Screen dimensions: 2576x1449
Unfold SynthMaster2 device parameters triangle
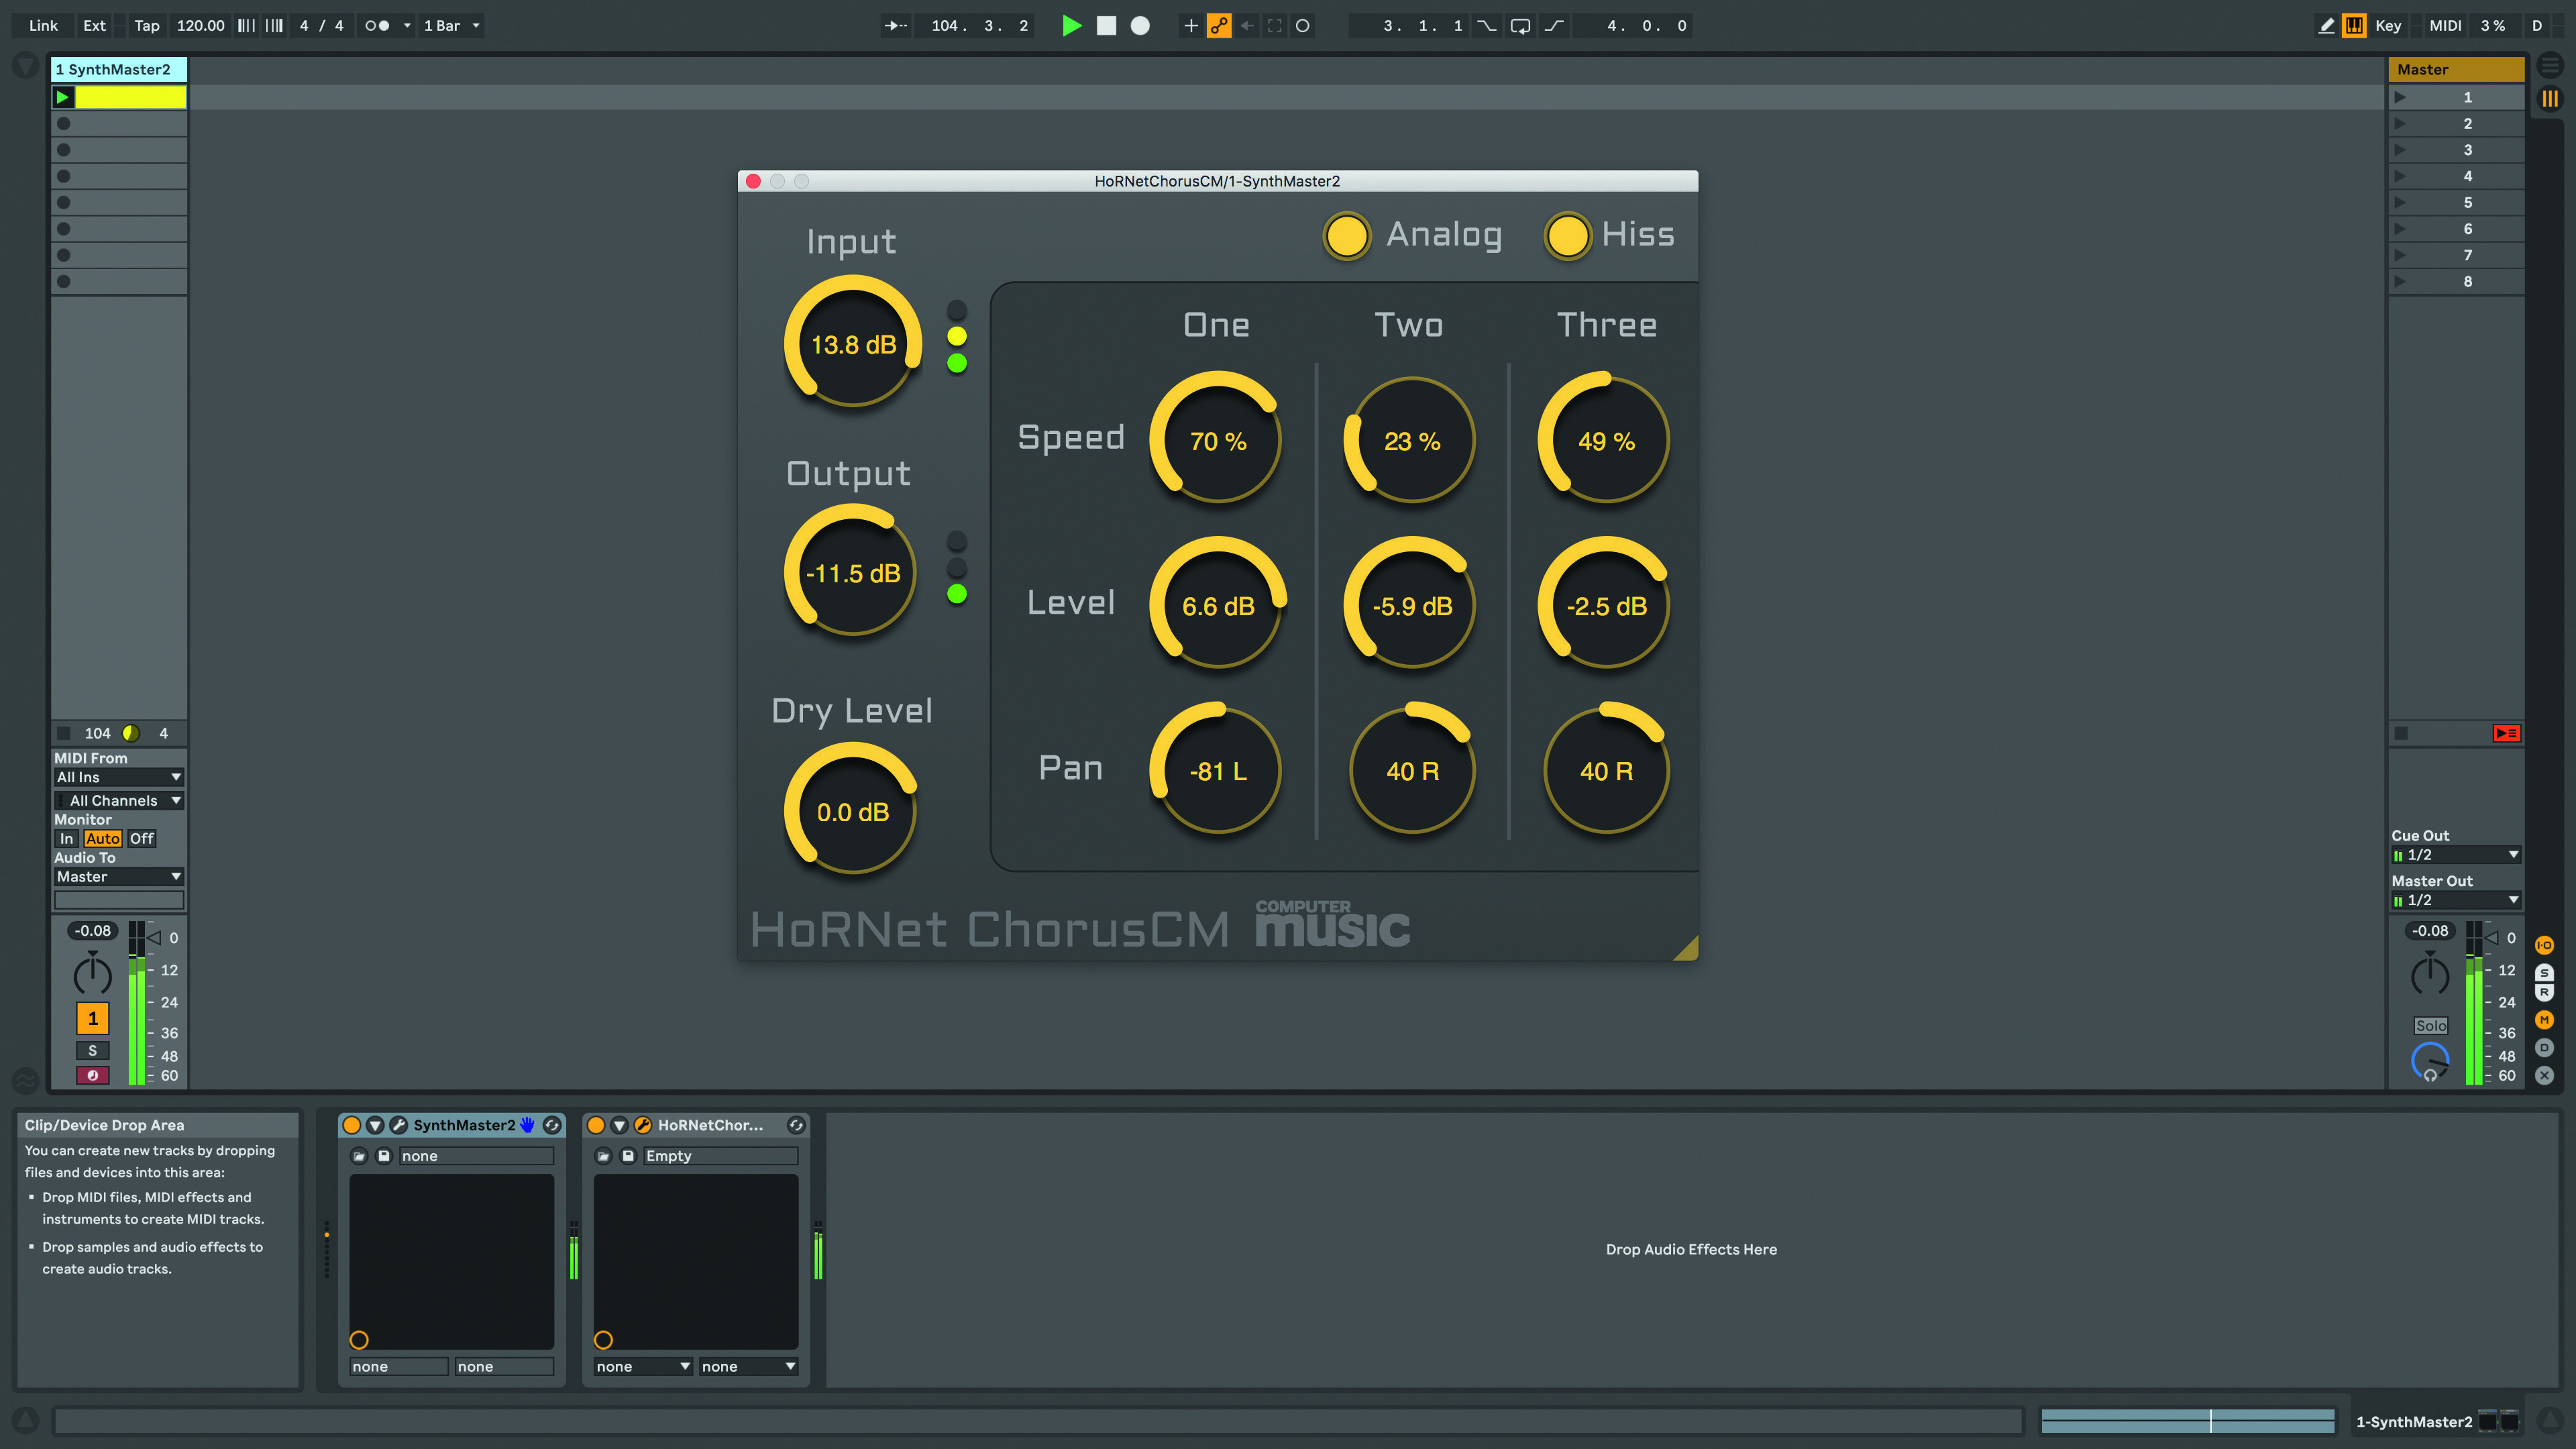click(375, 1125)
